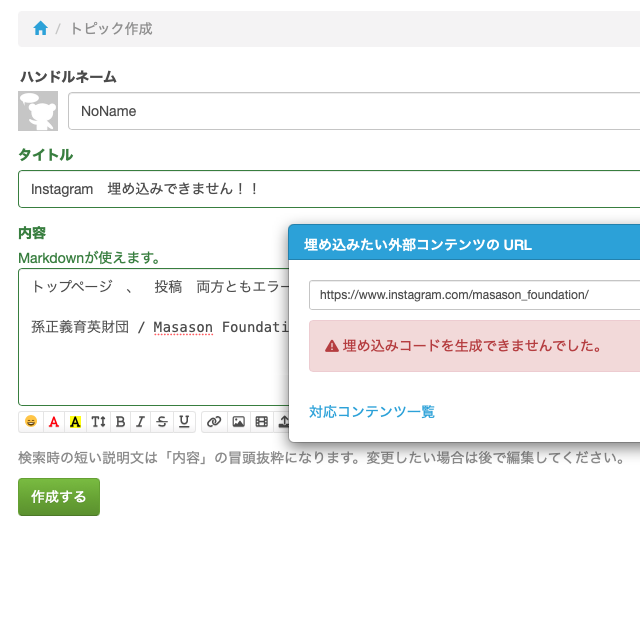This screenshot has height=640, width=640.
Task: Open the emoji picker in the toolbar
Action: [31, 422]
